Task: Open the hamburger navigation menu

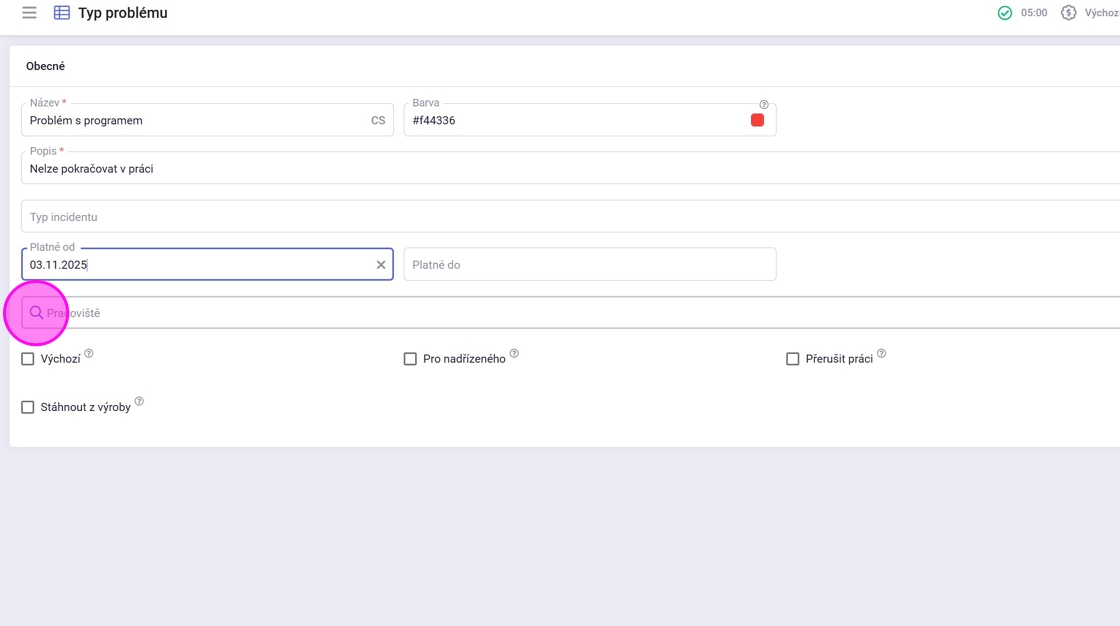Action: click(x=29, y=13)
